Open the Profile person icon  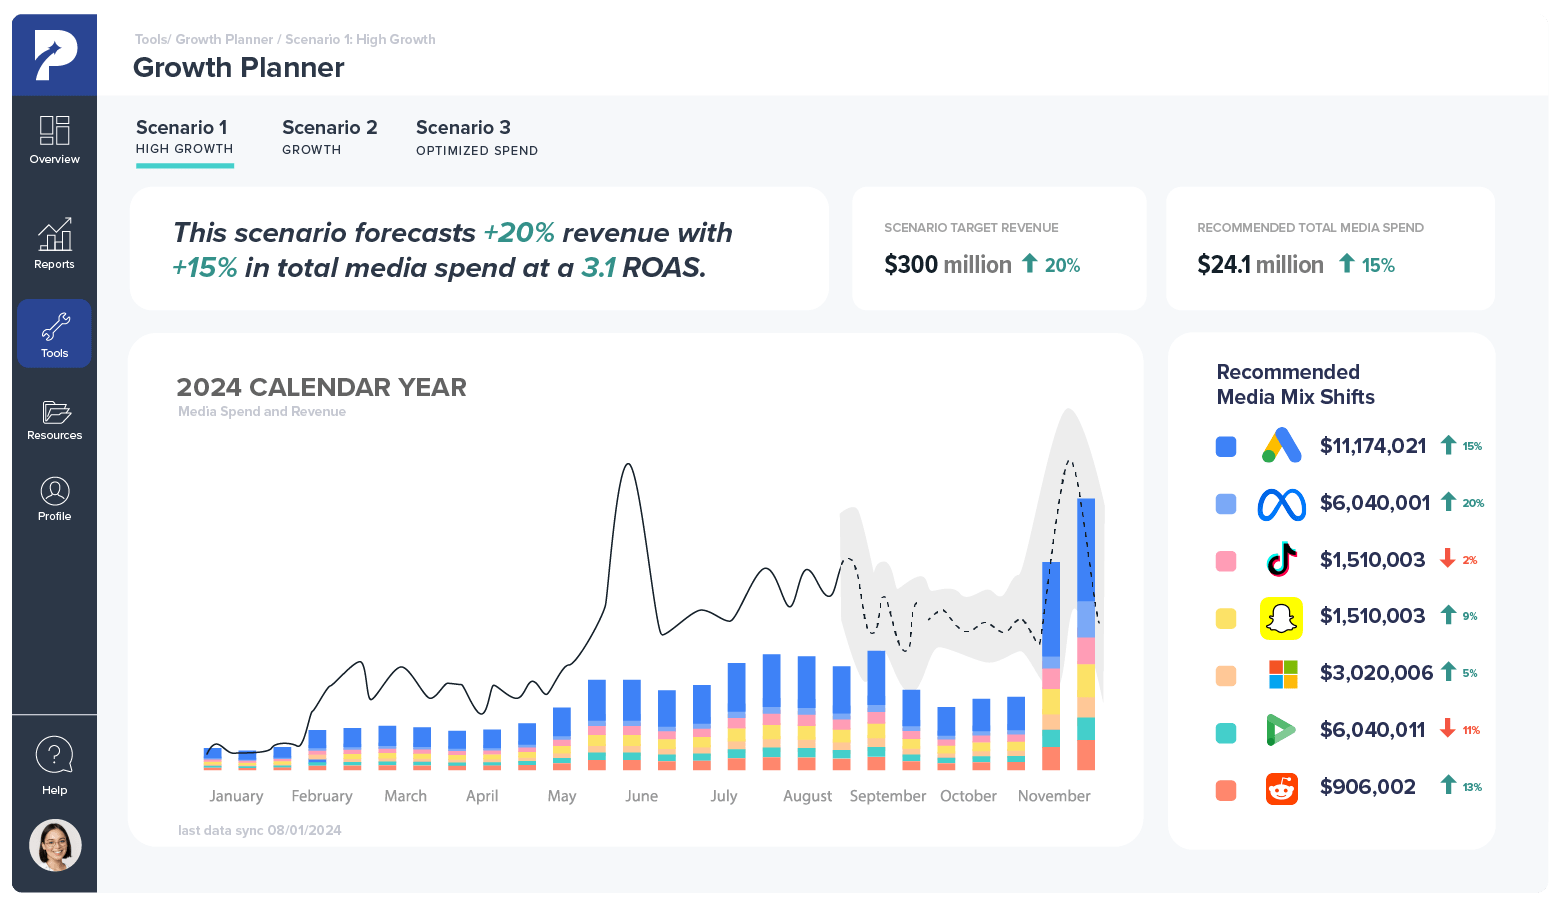point(54,491)
